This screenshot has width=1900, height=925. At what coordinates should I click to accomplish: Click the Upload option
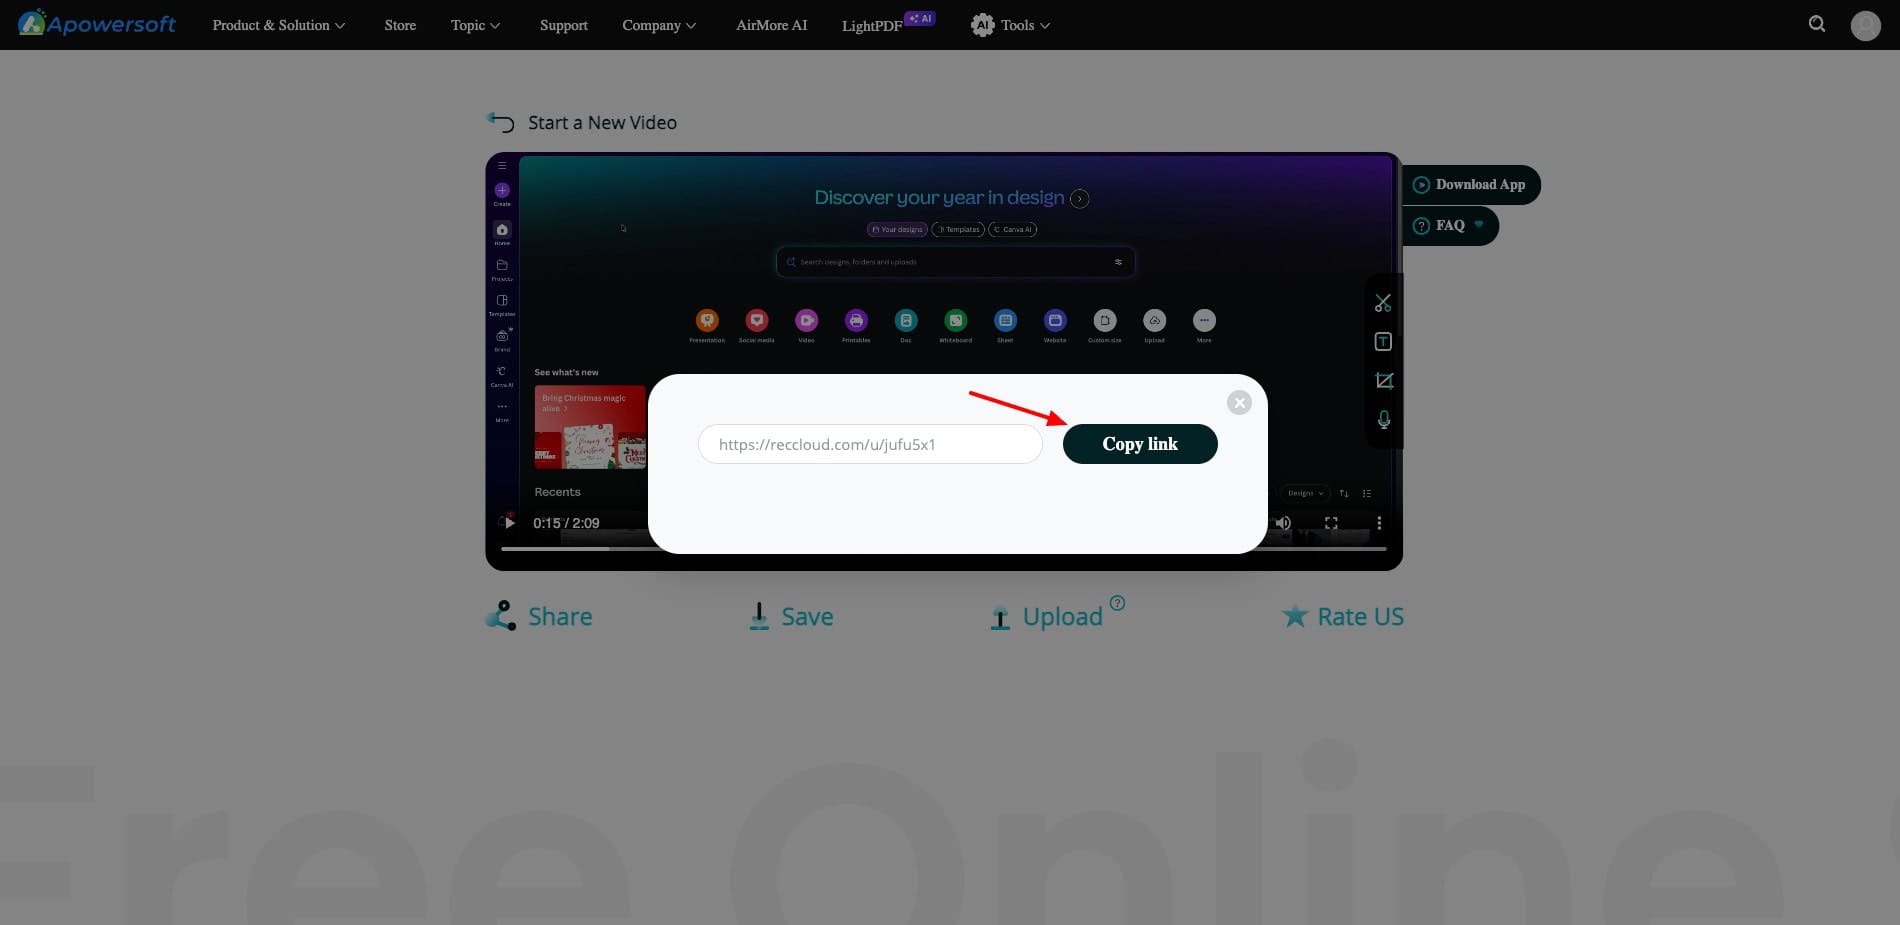[1046, 616]
